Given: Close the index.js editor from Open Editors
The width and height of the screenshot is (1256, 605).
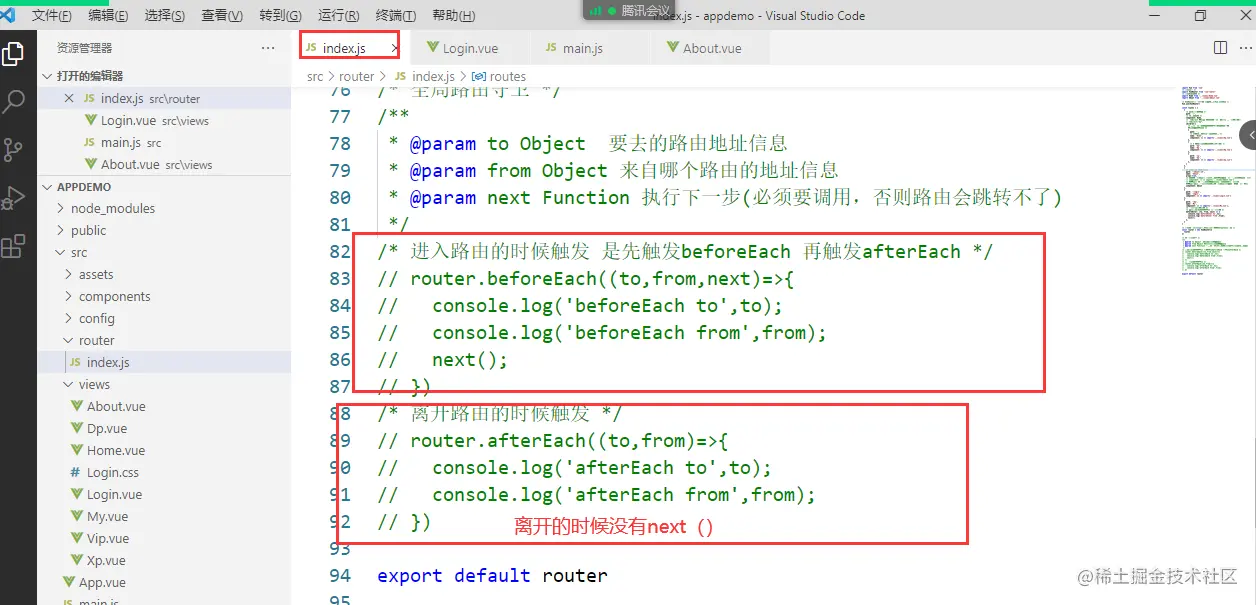Looking at the screenshot, I should click(x=68, y=97).
